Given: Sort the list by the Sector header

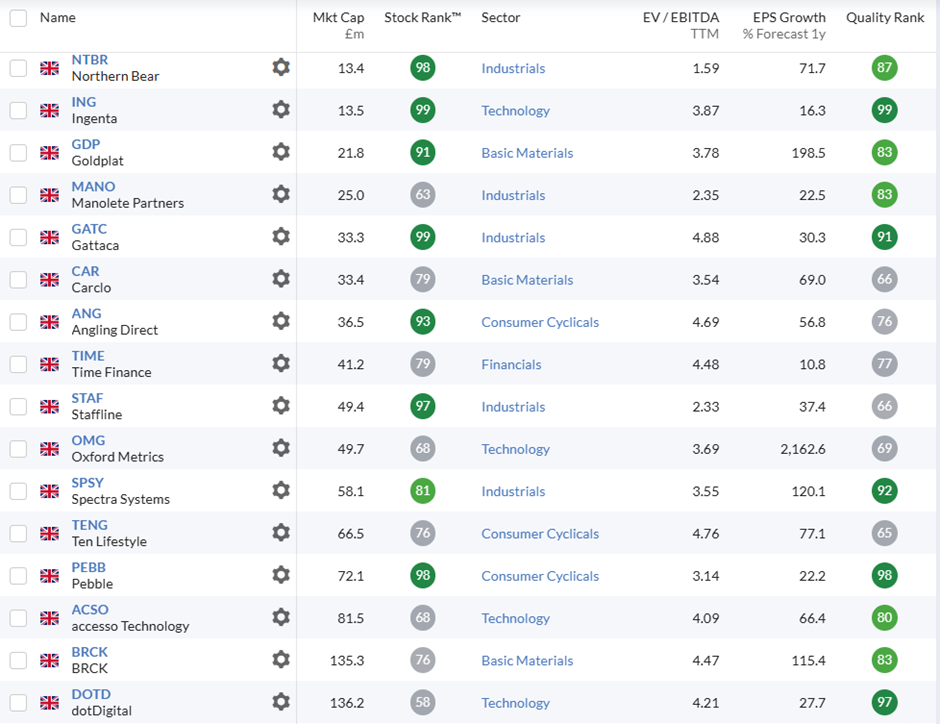Looking at the screenshot, I should coord(501,17).
